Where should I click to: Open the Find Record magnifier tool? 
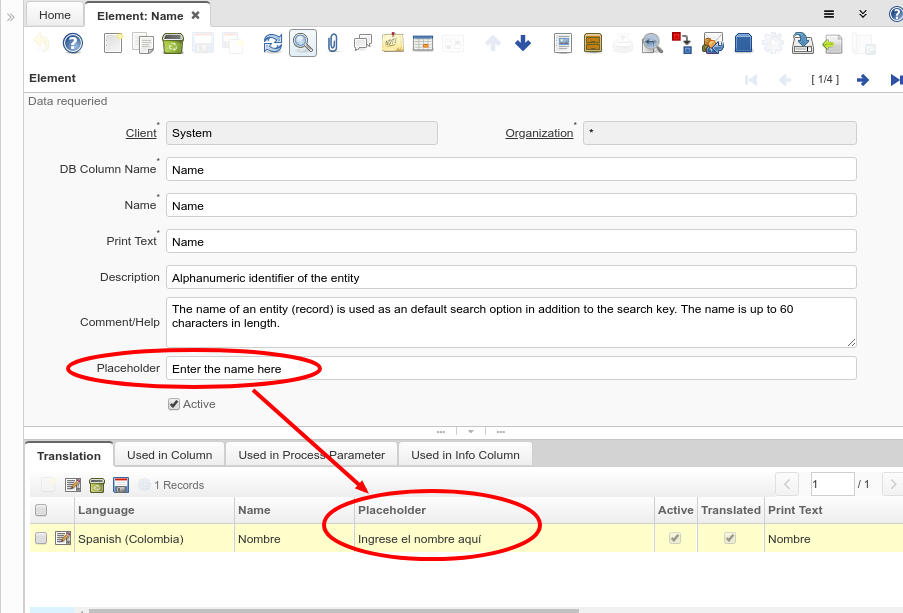click(x=303, y=43)
